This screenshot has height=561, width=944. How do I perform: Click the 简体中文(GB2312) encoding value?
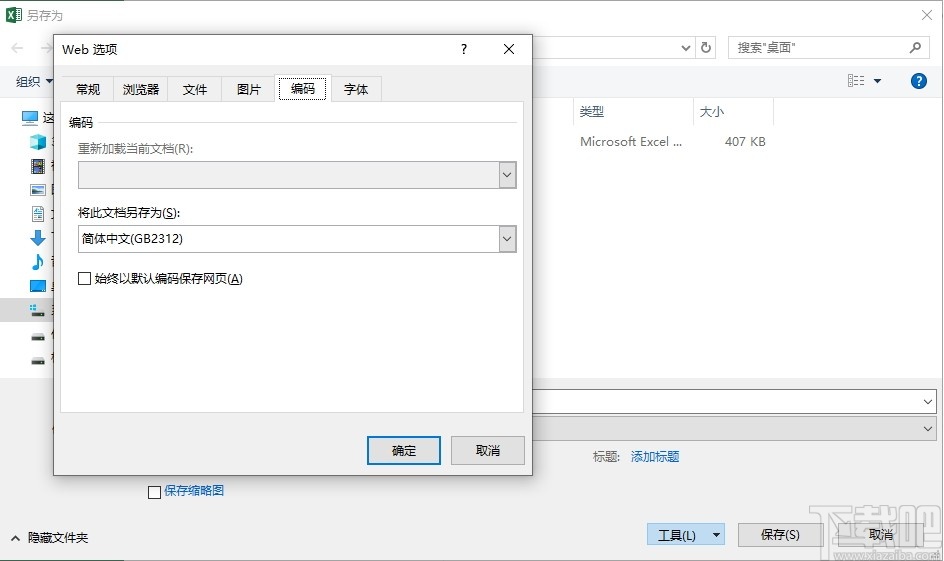click(x=132, y=239)
